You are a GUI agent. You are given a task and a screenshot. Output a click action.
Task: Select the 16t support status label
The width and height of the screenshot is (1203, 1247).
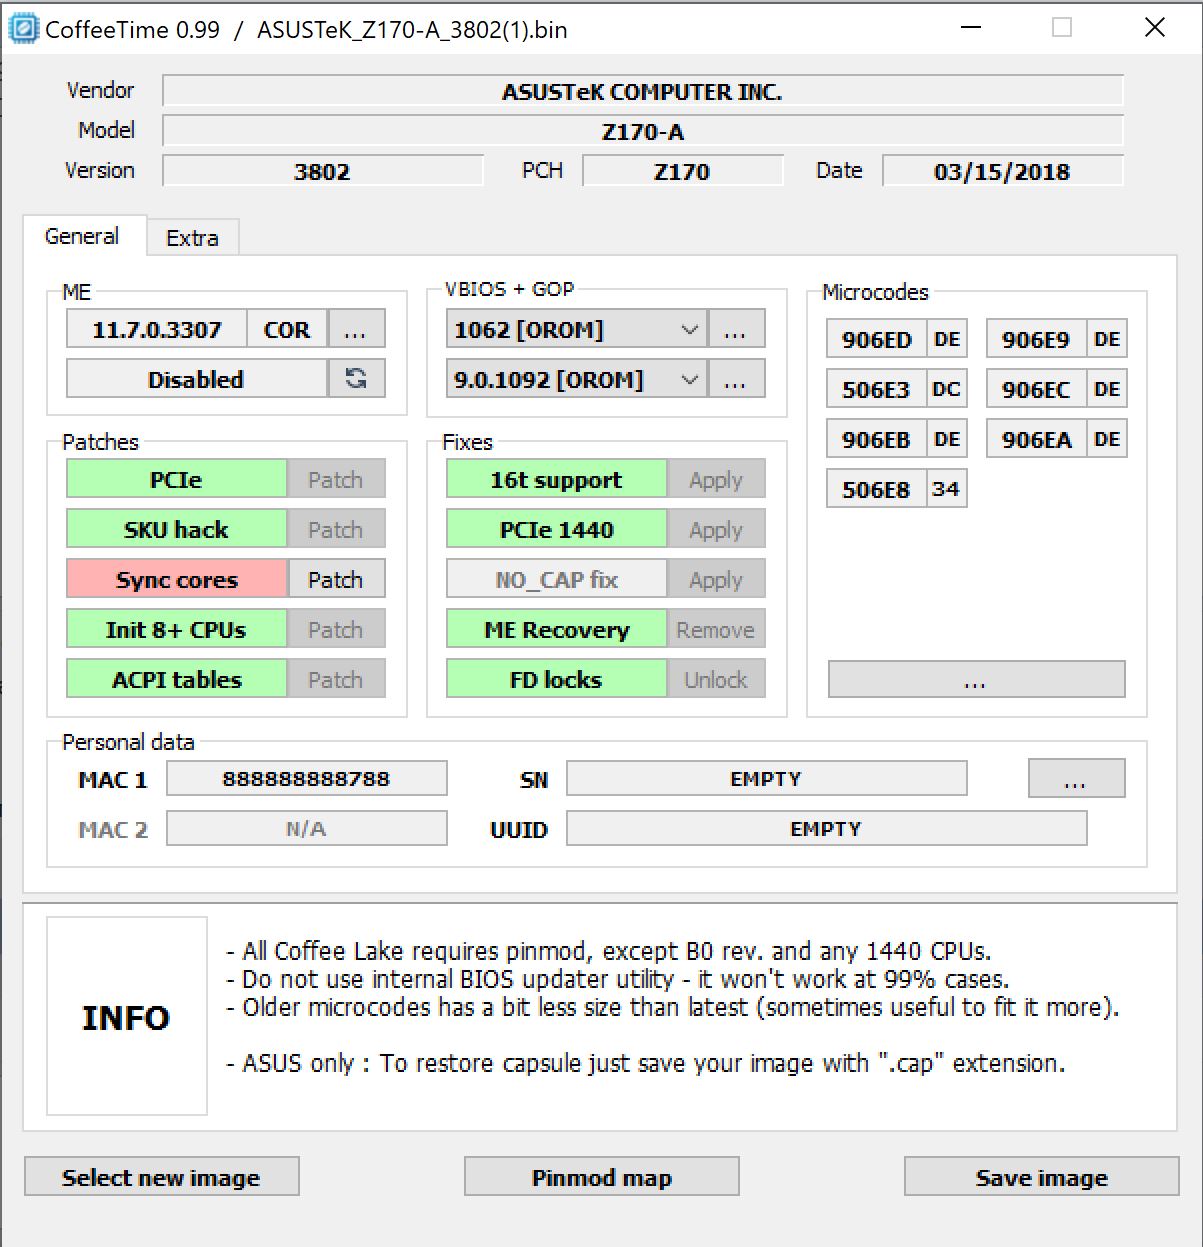pos(557,480)
